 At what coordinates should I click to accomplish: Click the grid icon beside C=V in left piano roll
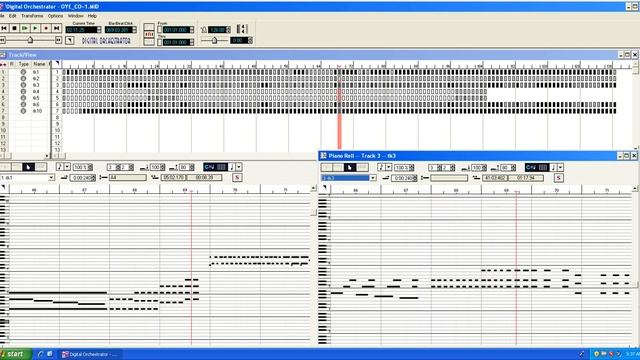(222, 167)
